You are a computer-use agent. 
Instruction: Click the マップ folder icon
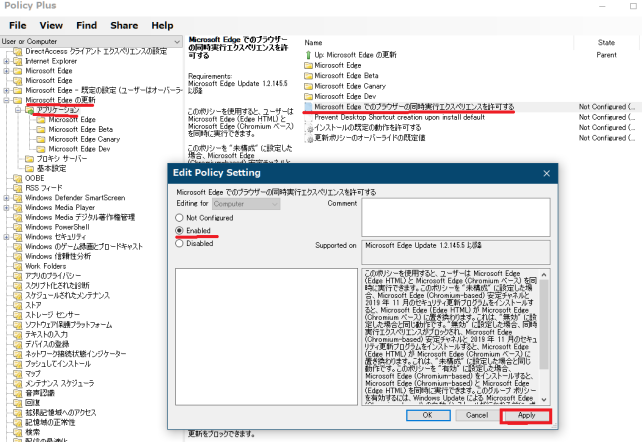click(18, 374)
